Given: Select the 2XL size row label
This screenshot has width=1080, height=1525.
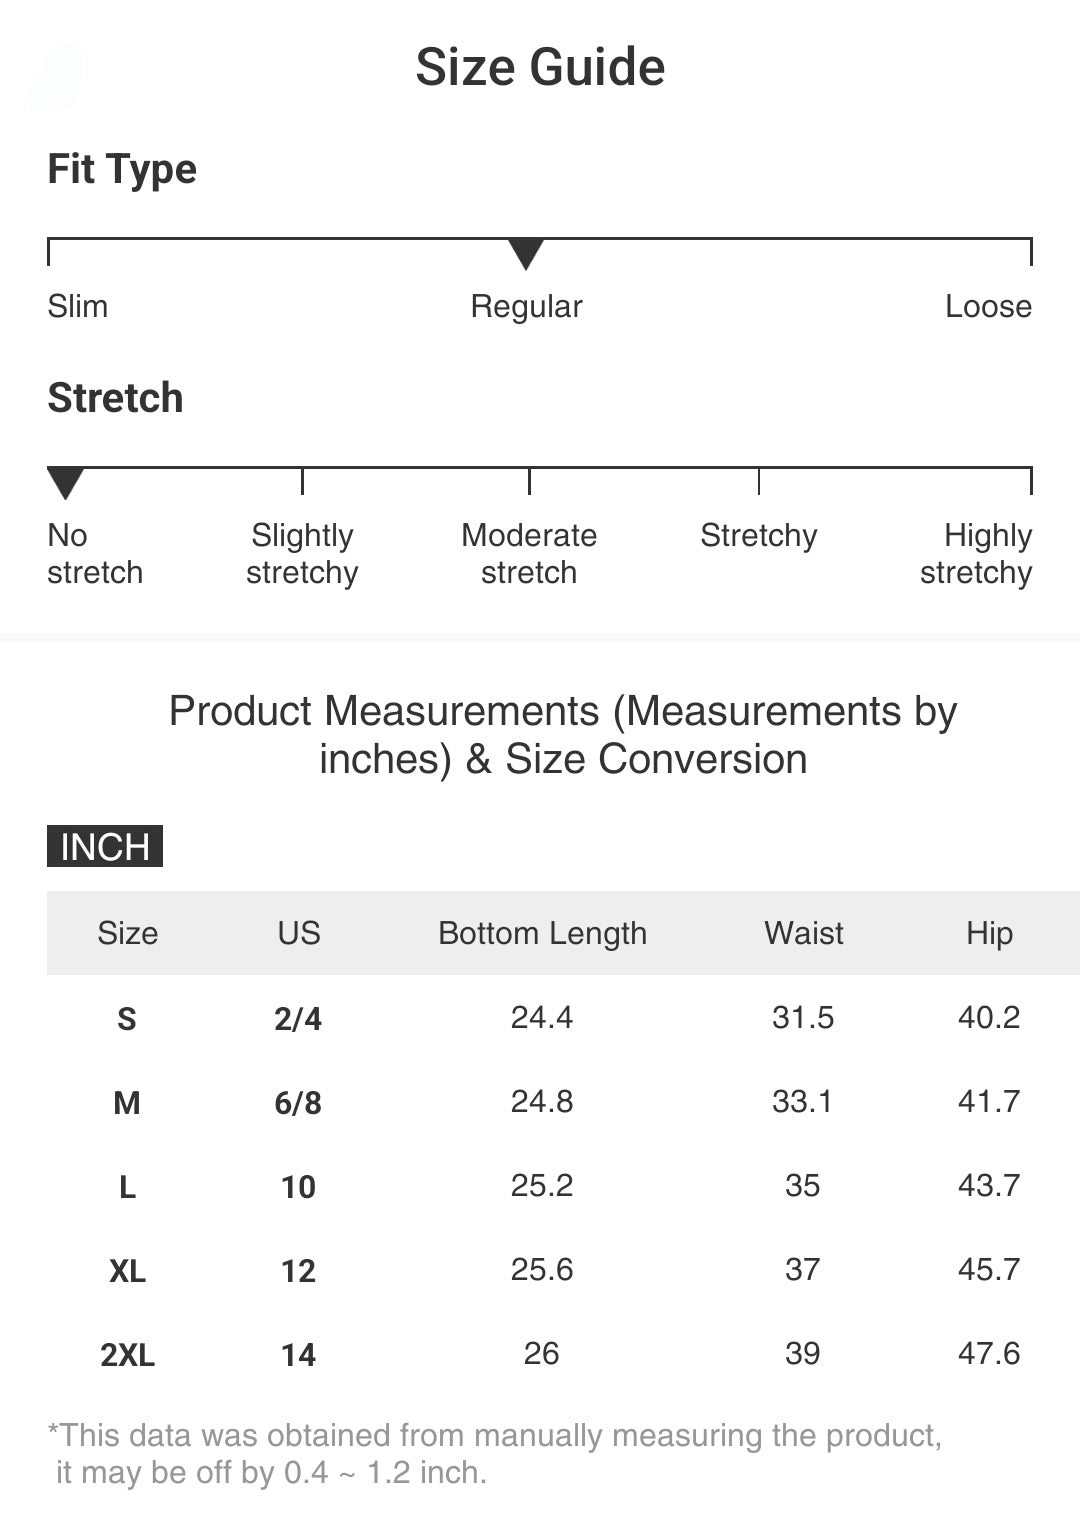Looking at the screenshot, I should 127,1355.
